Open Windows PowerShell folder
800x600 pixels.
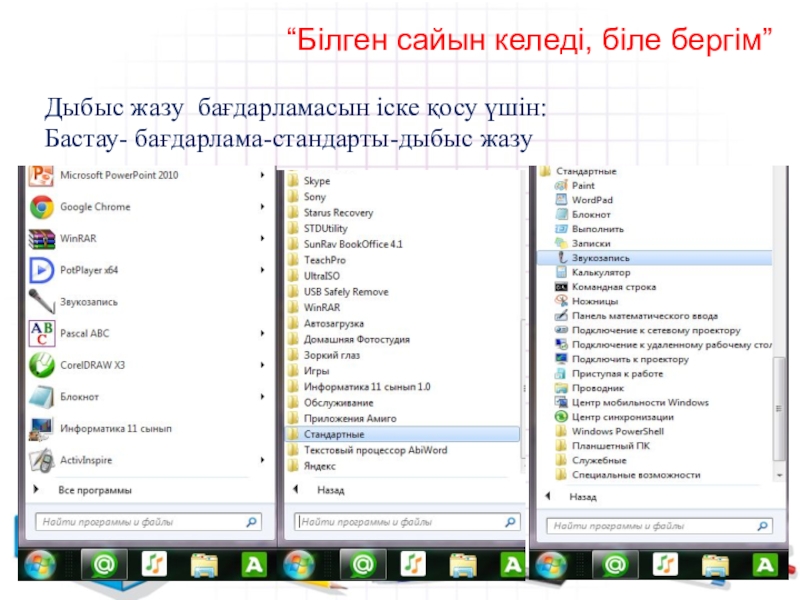pos(610,432)
